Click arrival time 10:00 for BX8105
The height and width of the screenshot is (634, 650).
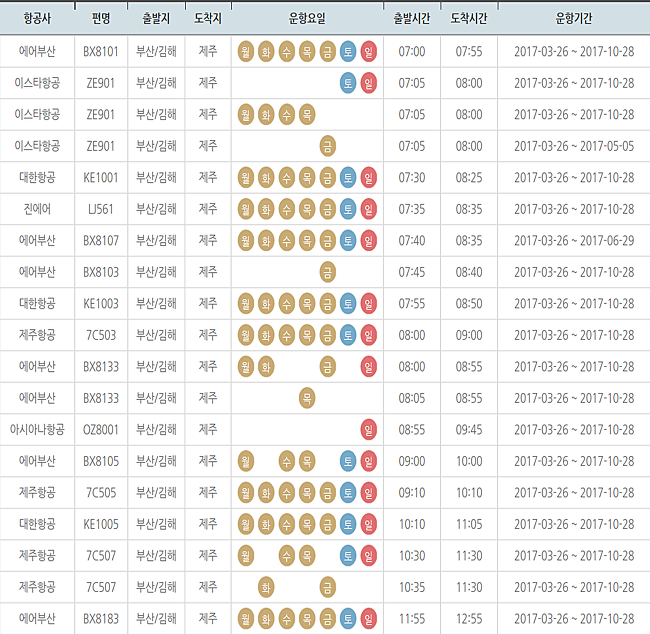tap(469, 461)
